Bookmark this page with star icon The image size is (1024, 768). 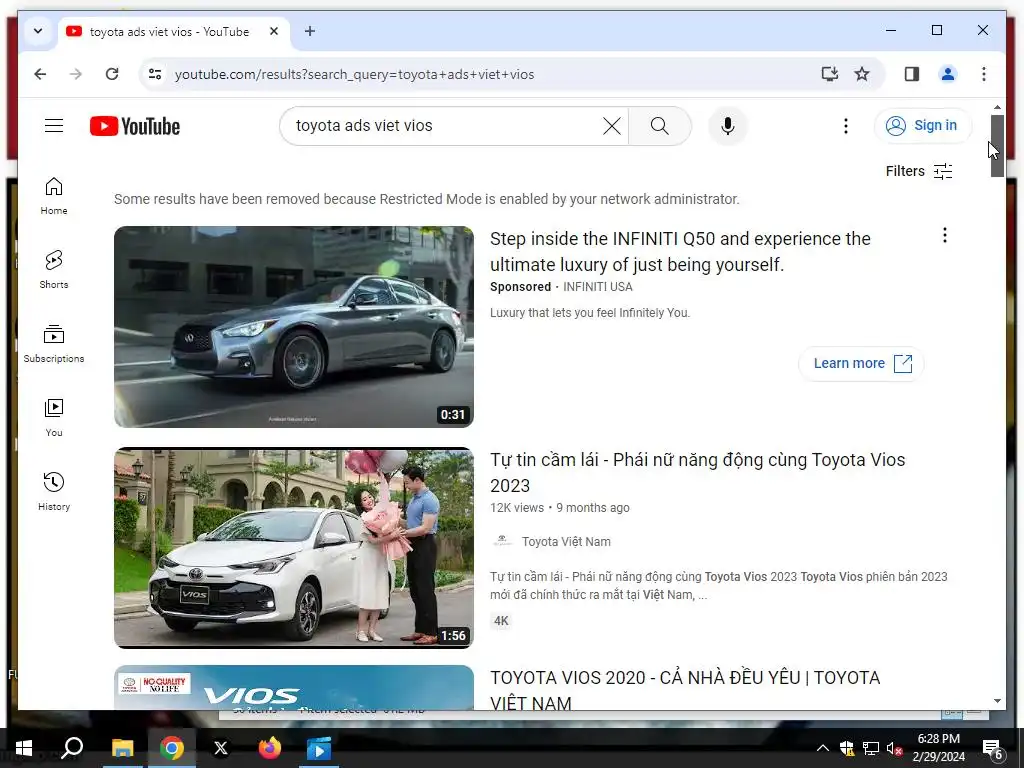[x=862, y=74]
